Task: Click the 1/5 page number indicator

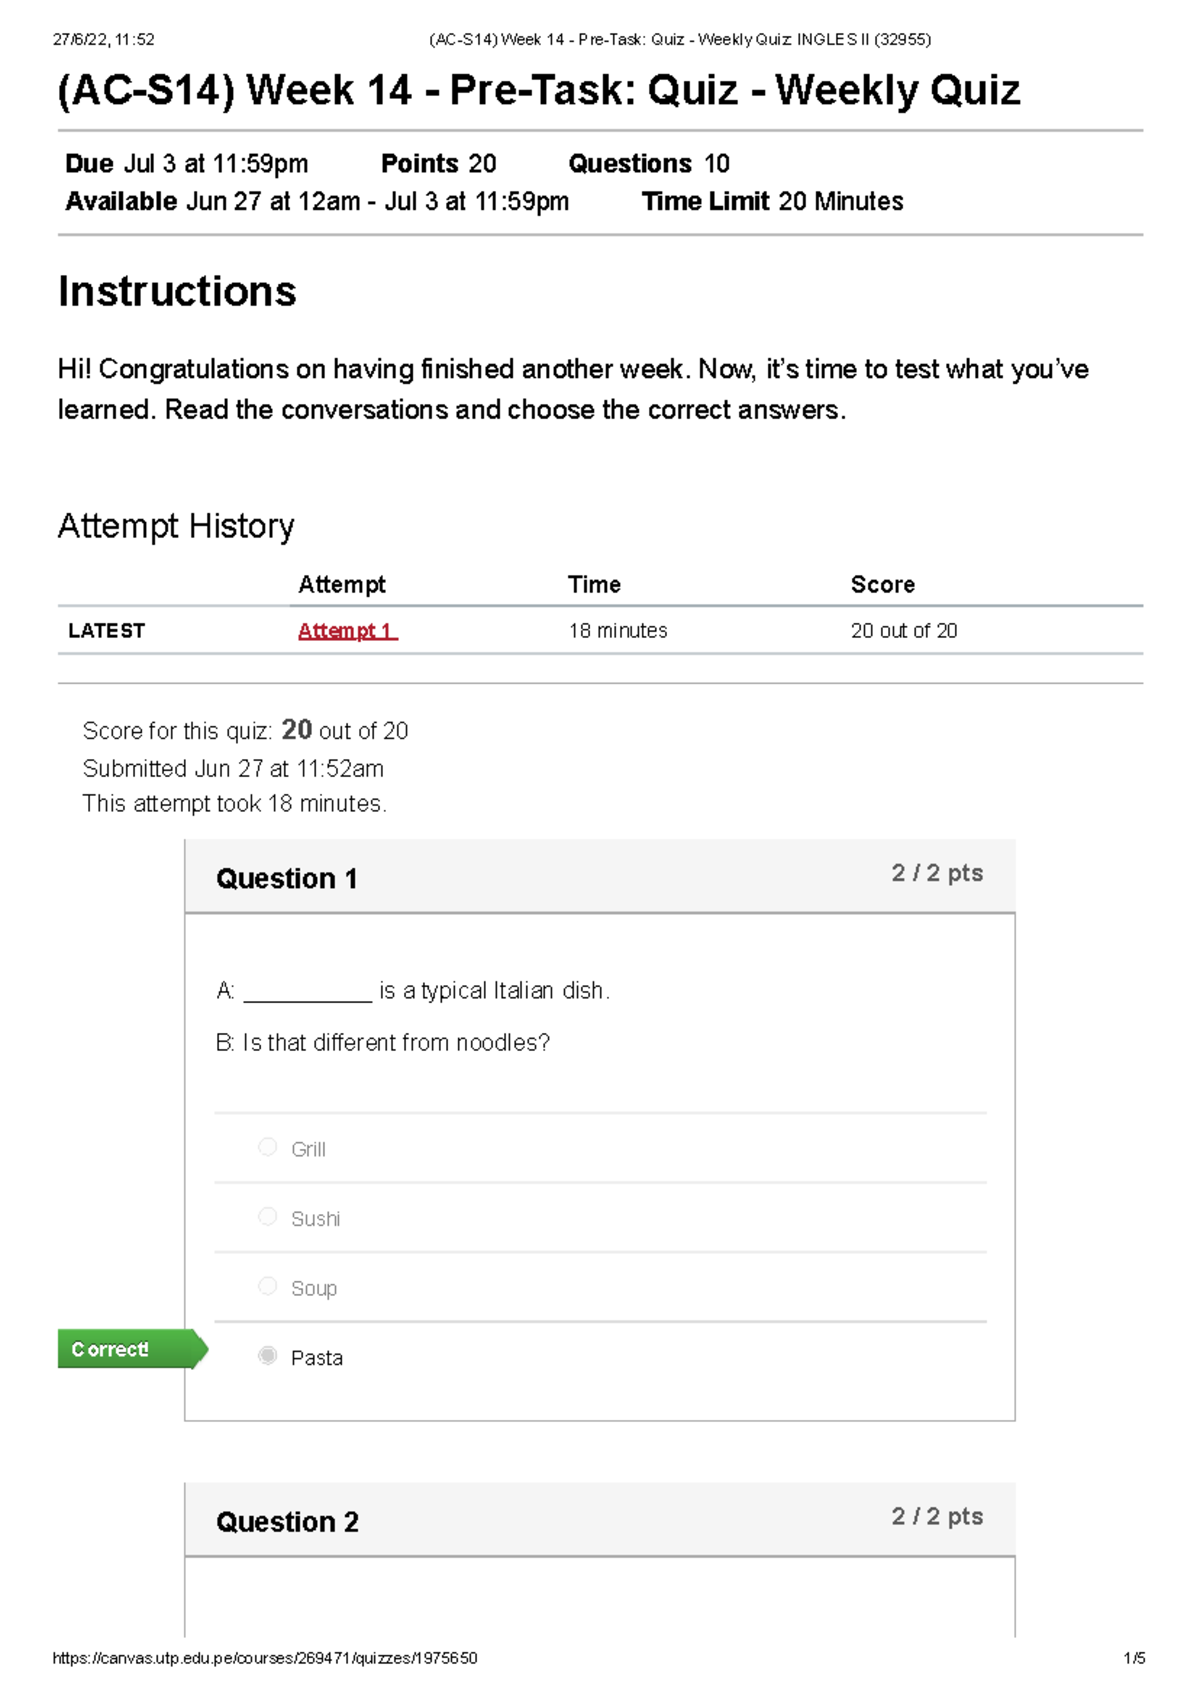Action: pyautogui.click(x=1134, y=1658)
